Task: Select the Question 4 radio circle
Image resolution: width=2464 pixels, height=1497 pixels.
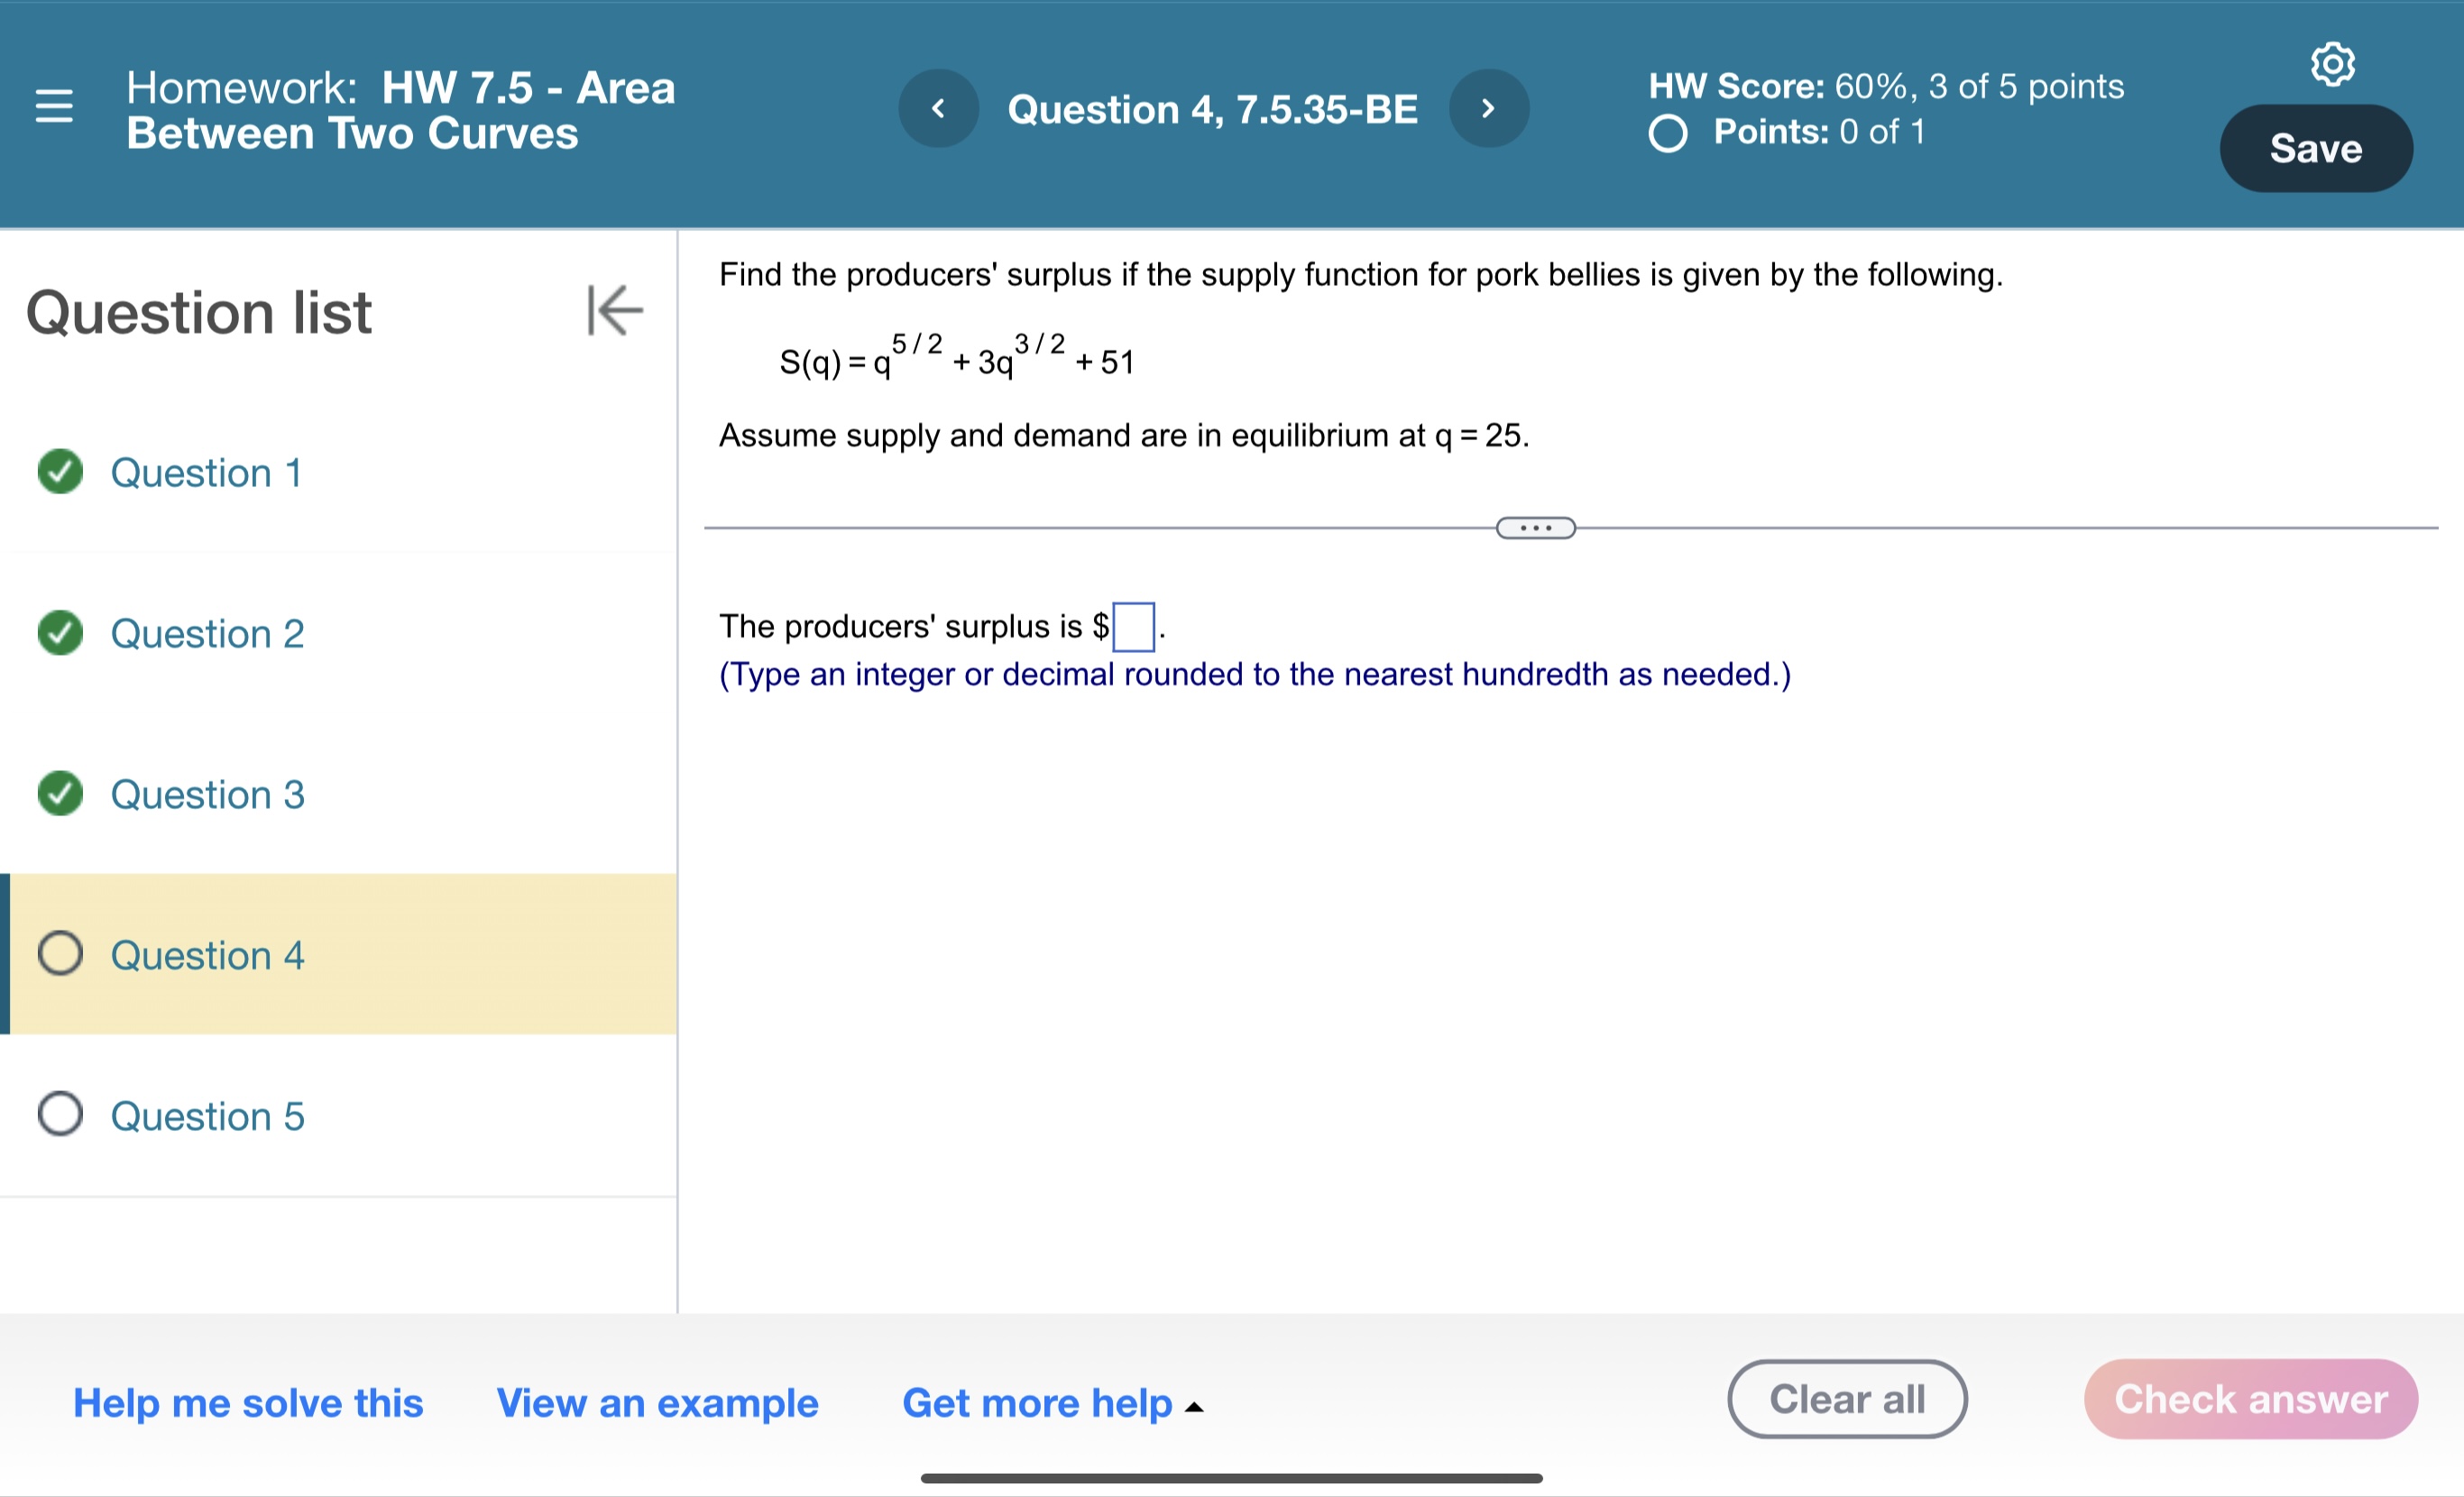Action: click(60, 954)
